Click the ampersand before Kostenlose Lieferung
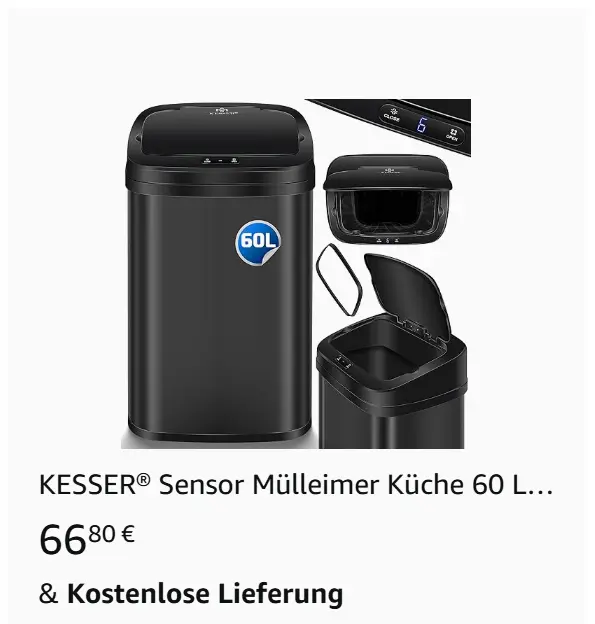The image size is (595, 624). pyautogui.click(x=49, y=594)
